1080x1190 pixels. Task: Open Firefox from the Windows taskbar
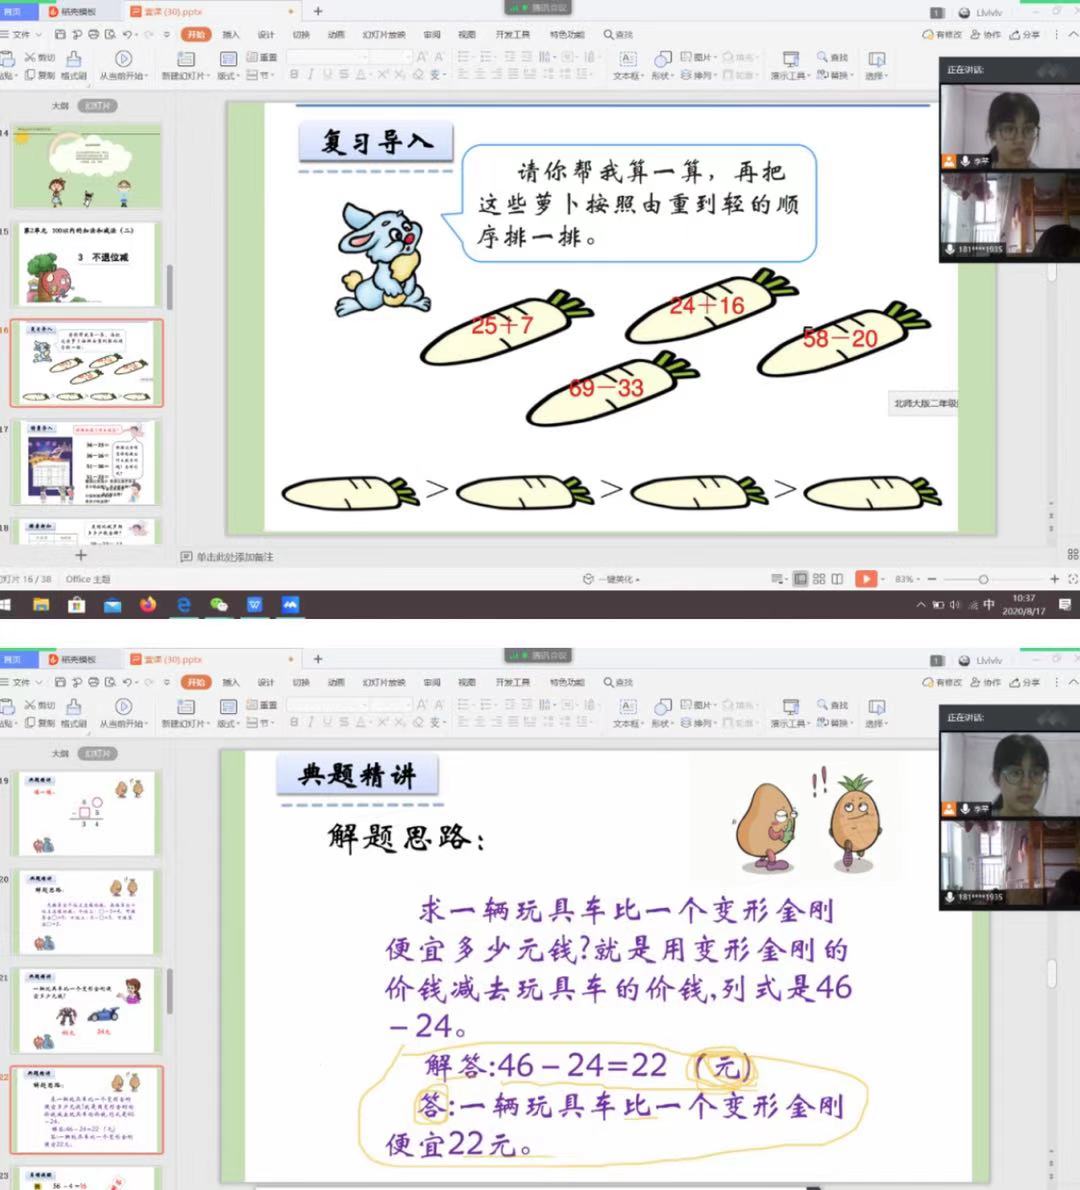point(148,604)
